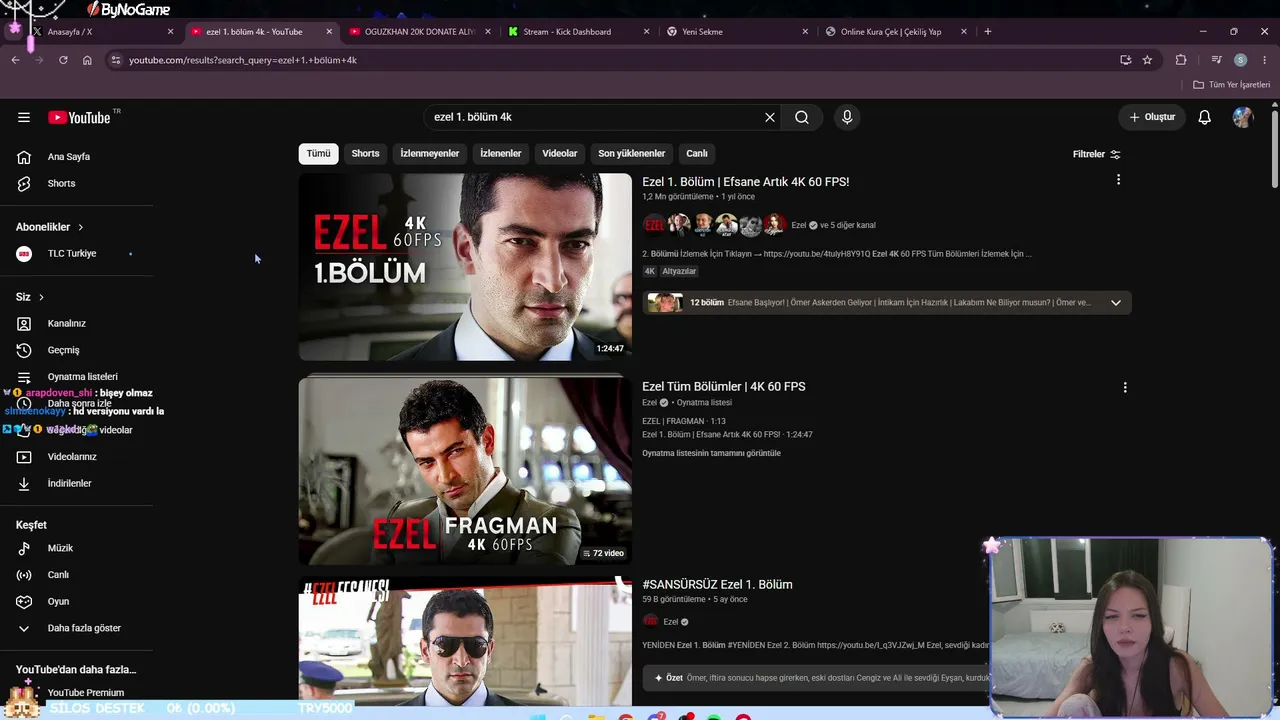Open Shorts in the left sidebar
Image resolution: width=1280 pixels, height=720 pixels.
click(61, 184)
